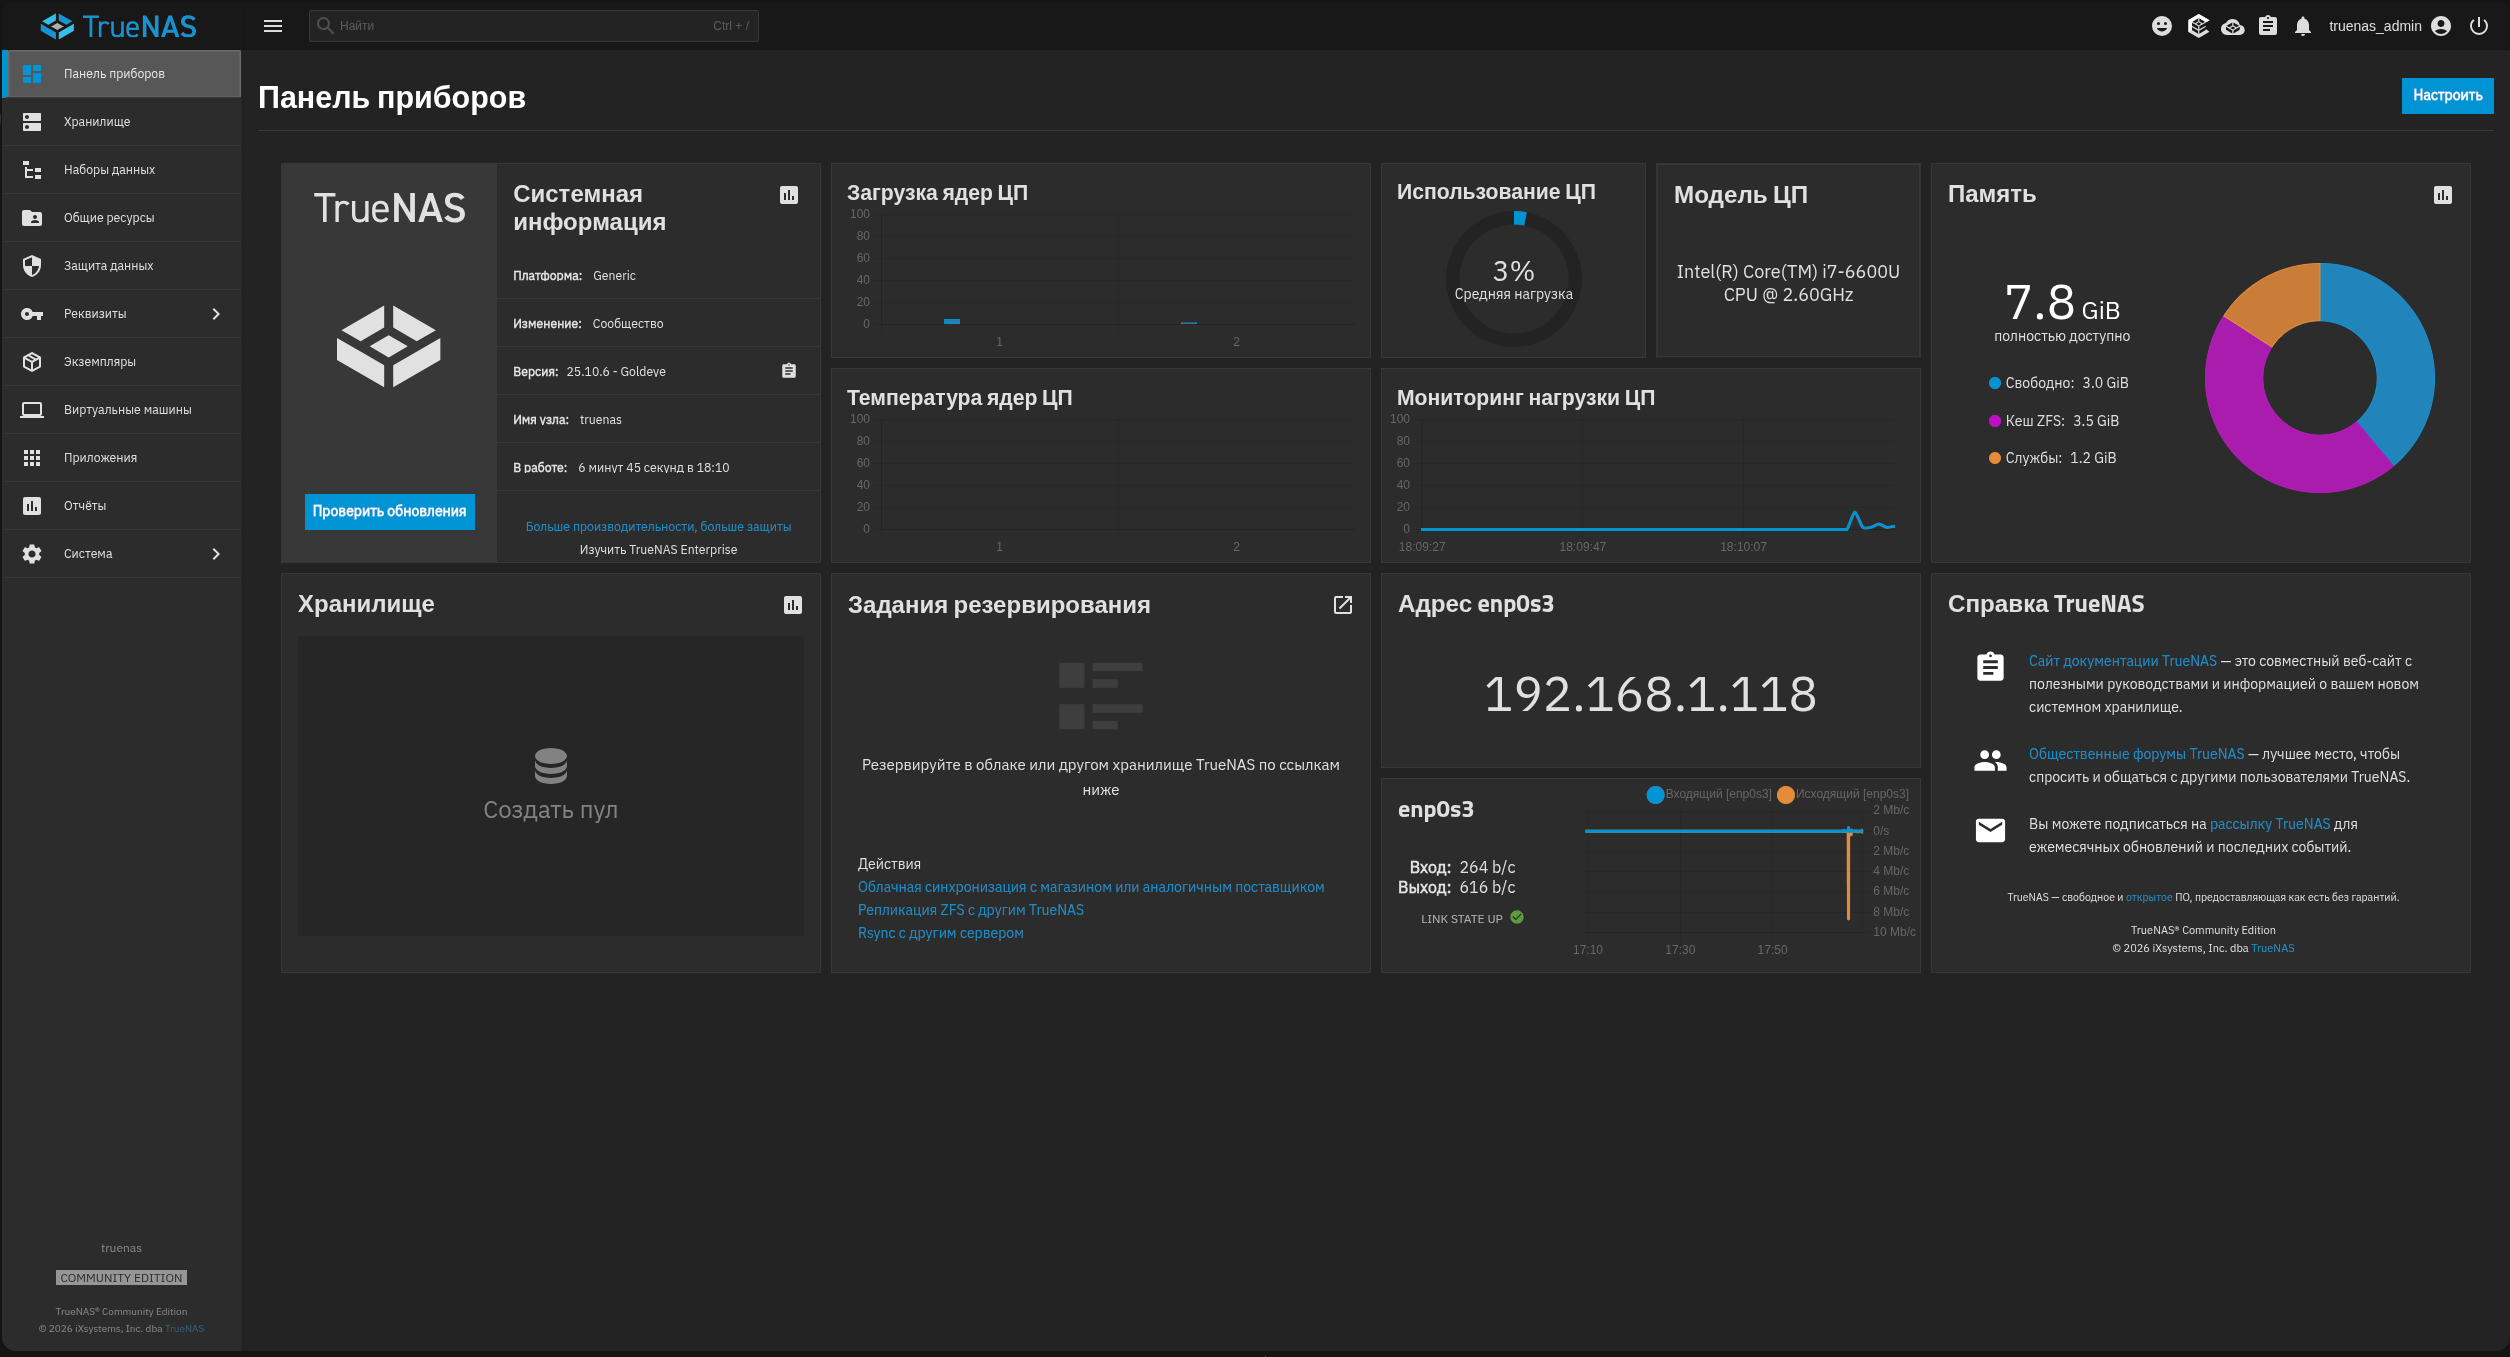The width and height of the screenshot is (2510, 1357).
Task: Focus the Найти search field
Action: pos(534,26)
